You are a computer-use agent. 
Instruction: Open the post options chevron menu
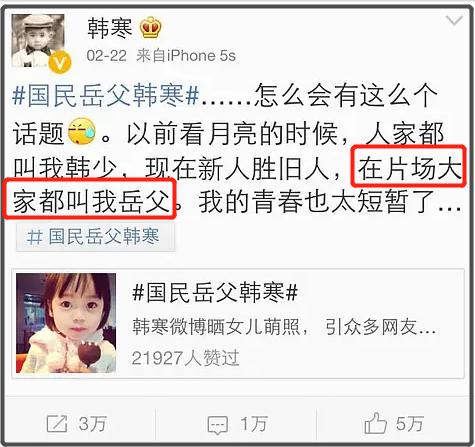(454, 21)
